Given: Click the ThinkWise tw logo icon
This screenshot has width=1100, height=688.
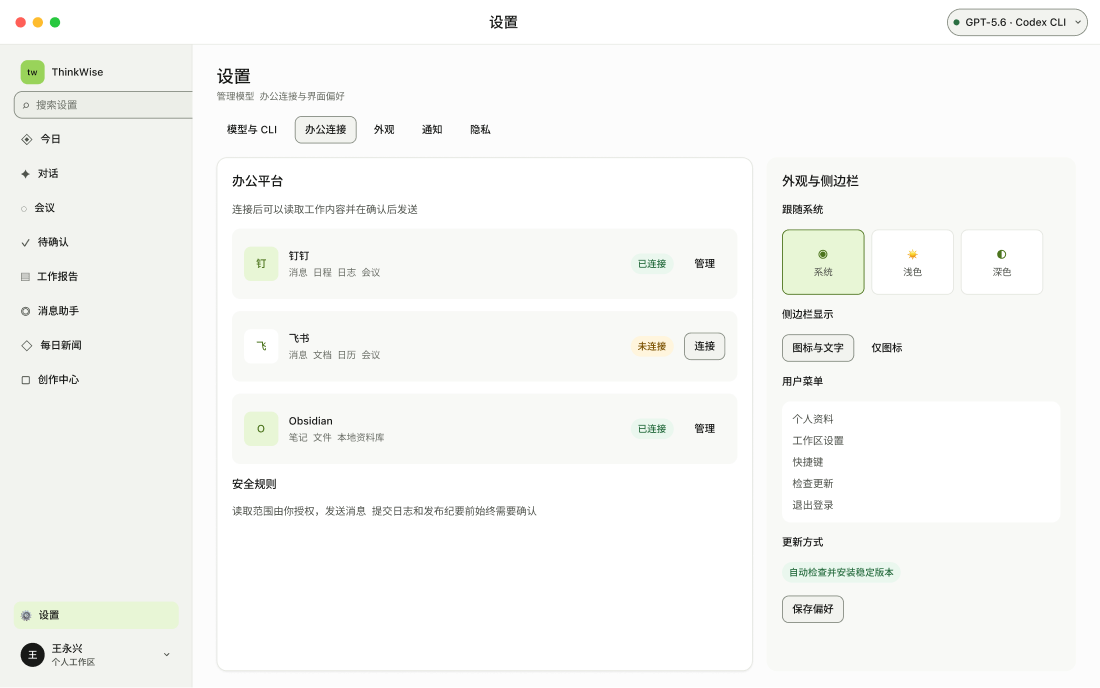Looking at the screenshot, I should 32,72.
